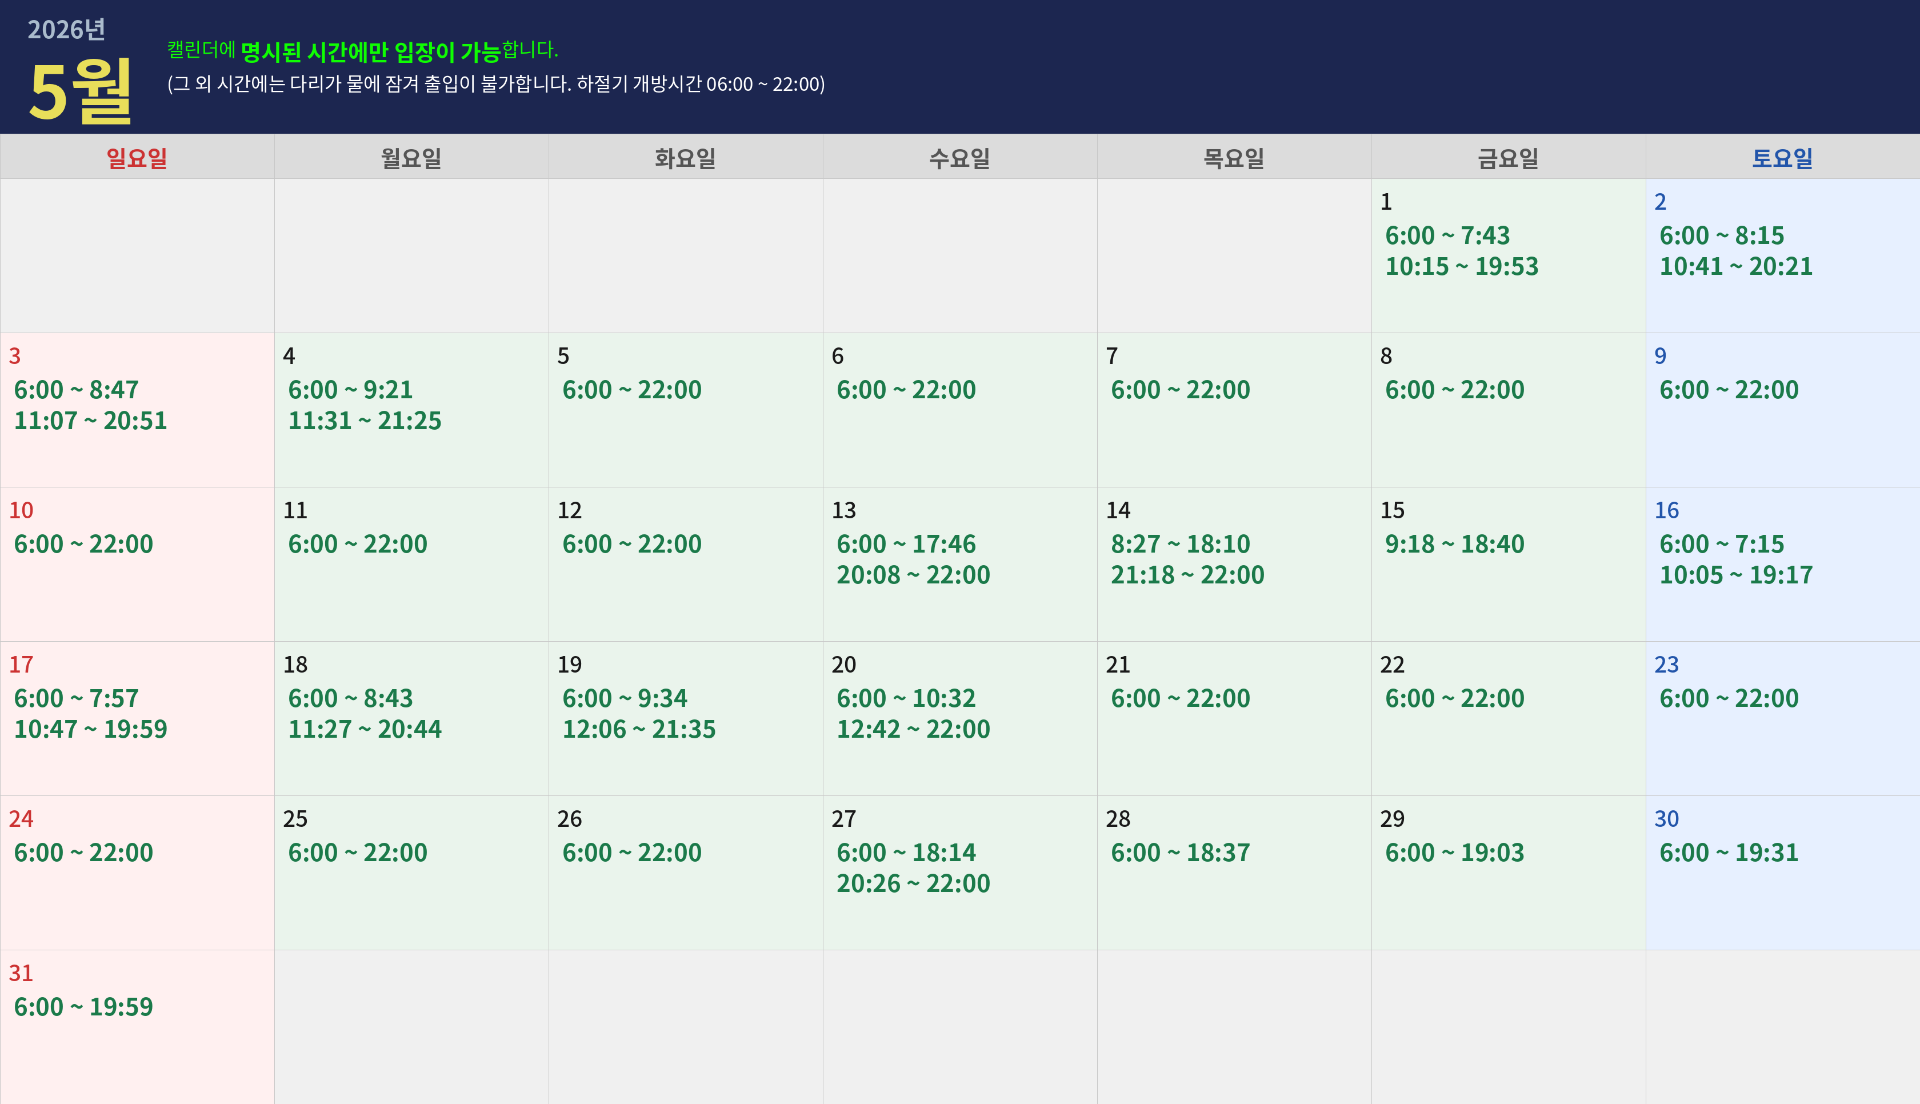Click the large 5월 month title
Screen dimensions: 1920x1104
pos(81,91)
